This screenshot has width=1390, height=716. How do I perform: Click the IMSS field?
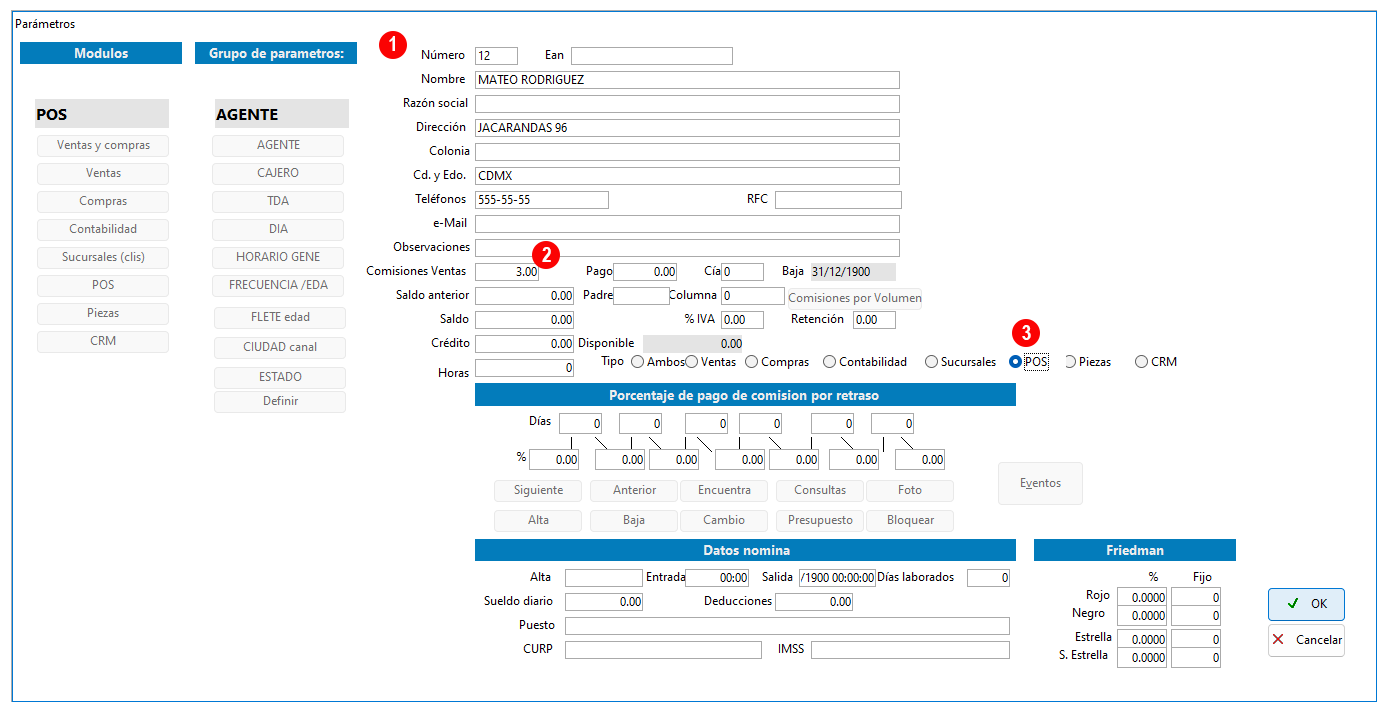(x=910, y=651)
